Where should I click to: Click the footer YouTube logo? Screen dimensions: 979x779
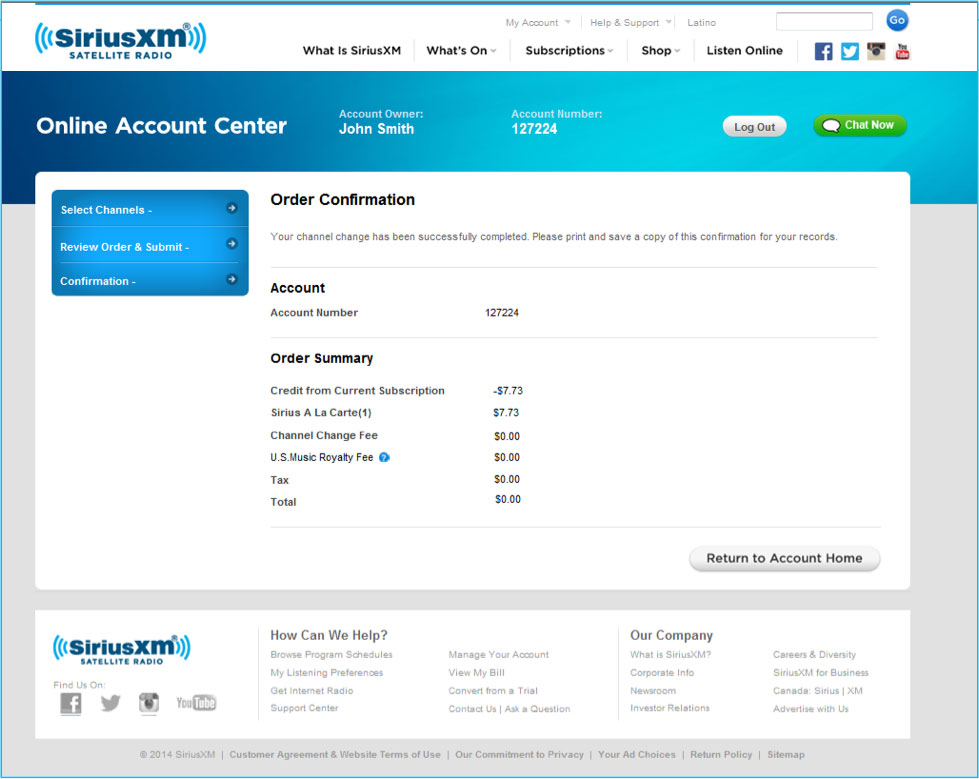pyautogui.click(x=196, y=703)
